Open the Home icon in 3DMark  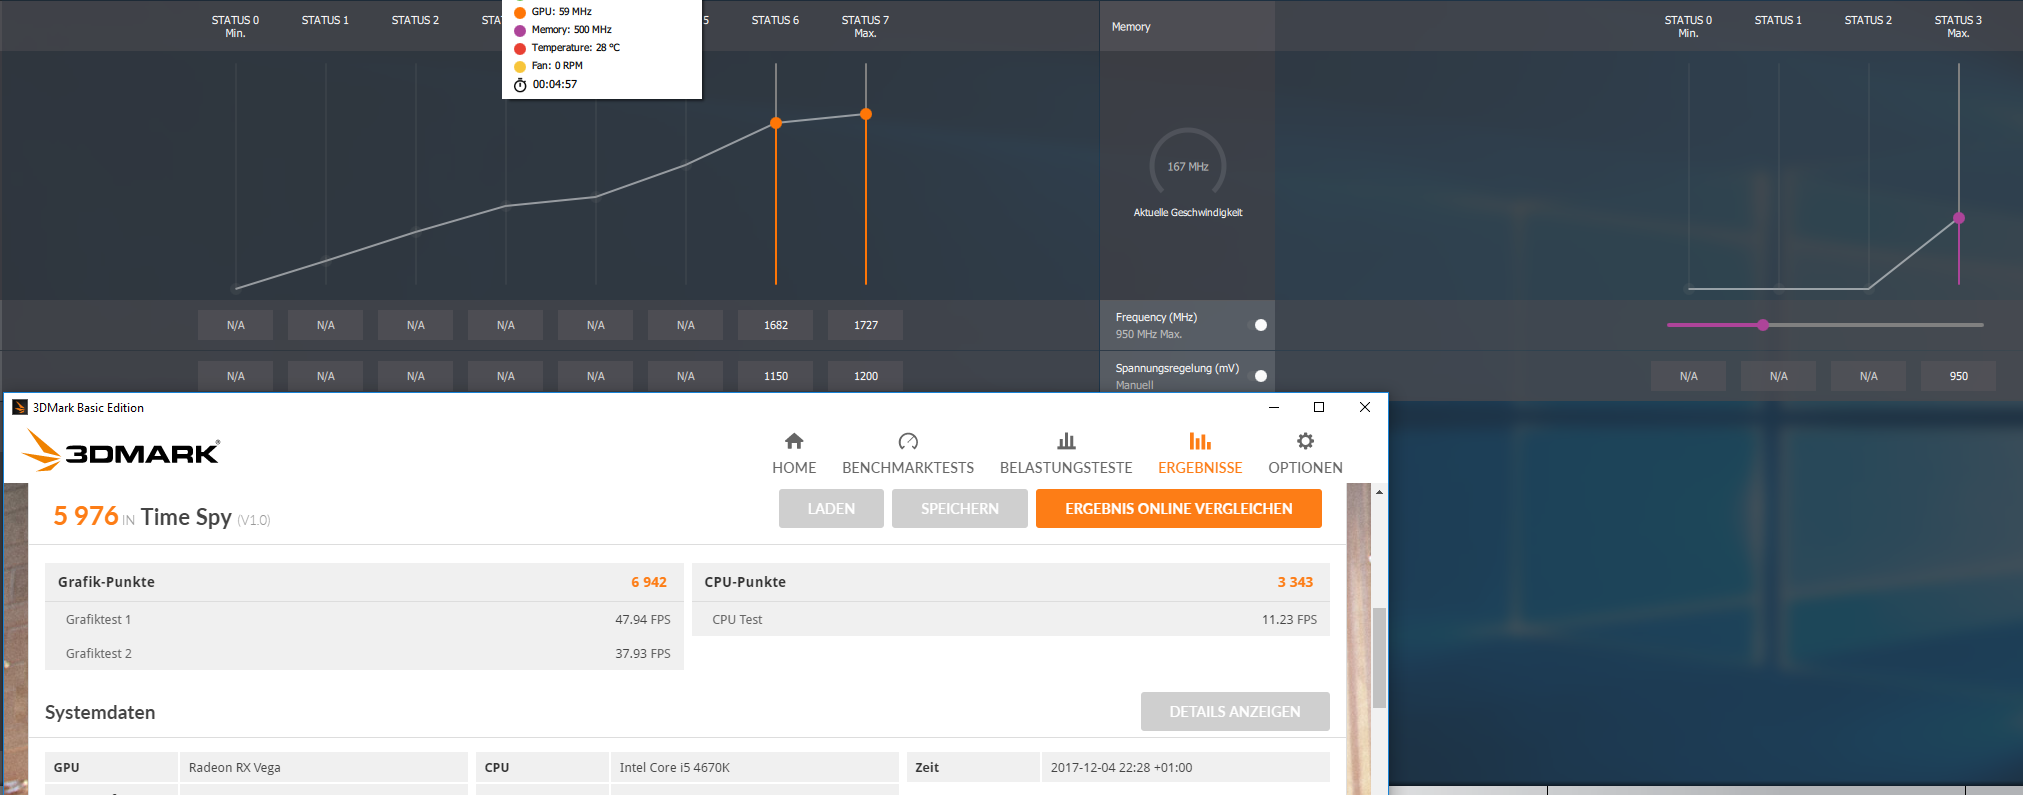(794, 441)
